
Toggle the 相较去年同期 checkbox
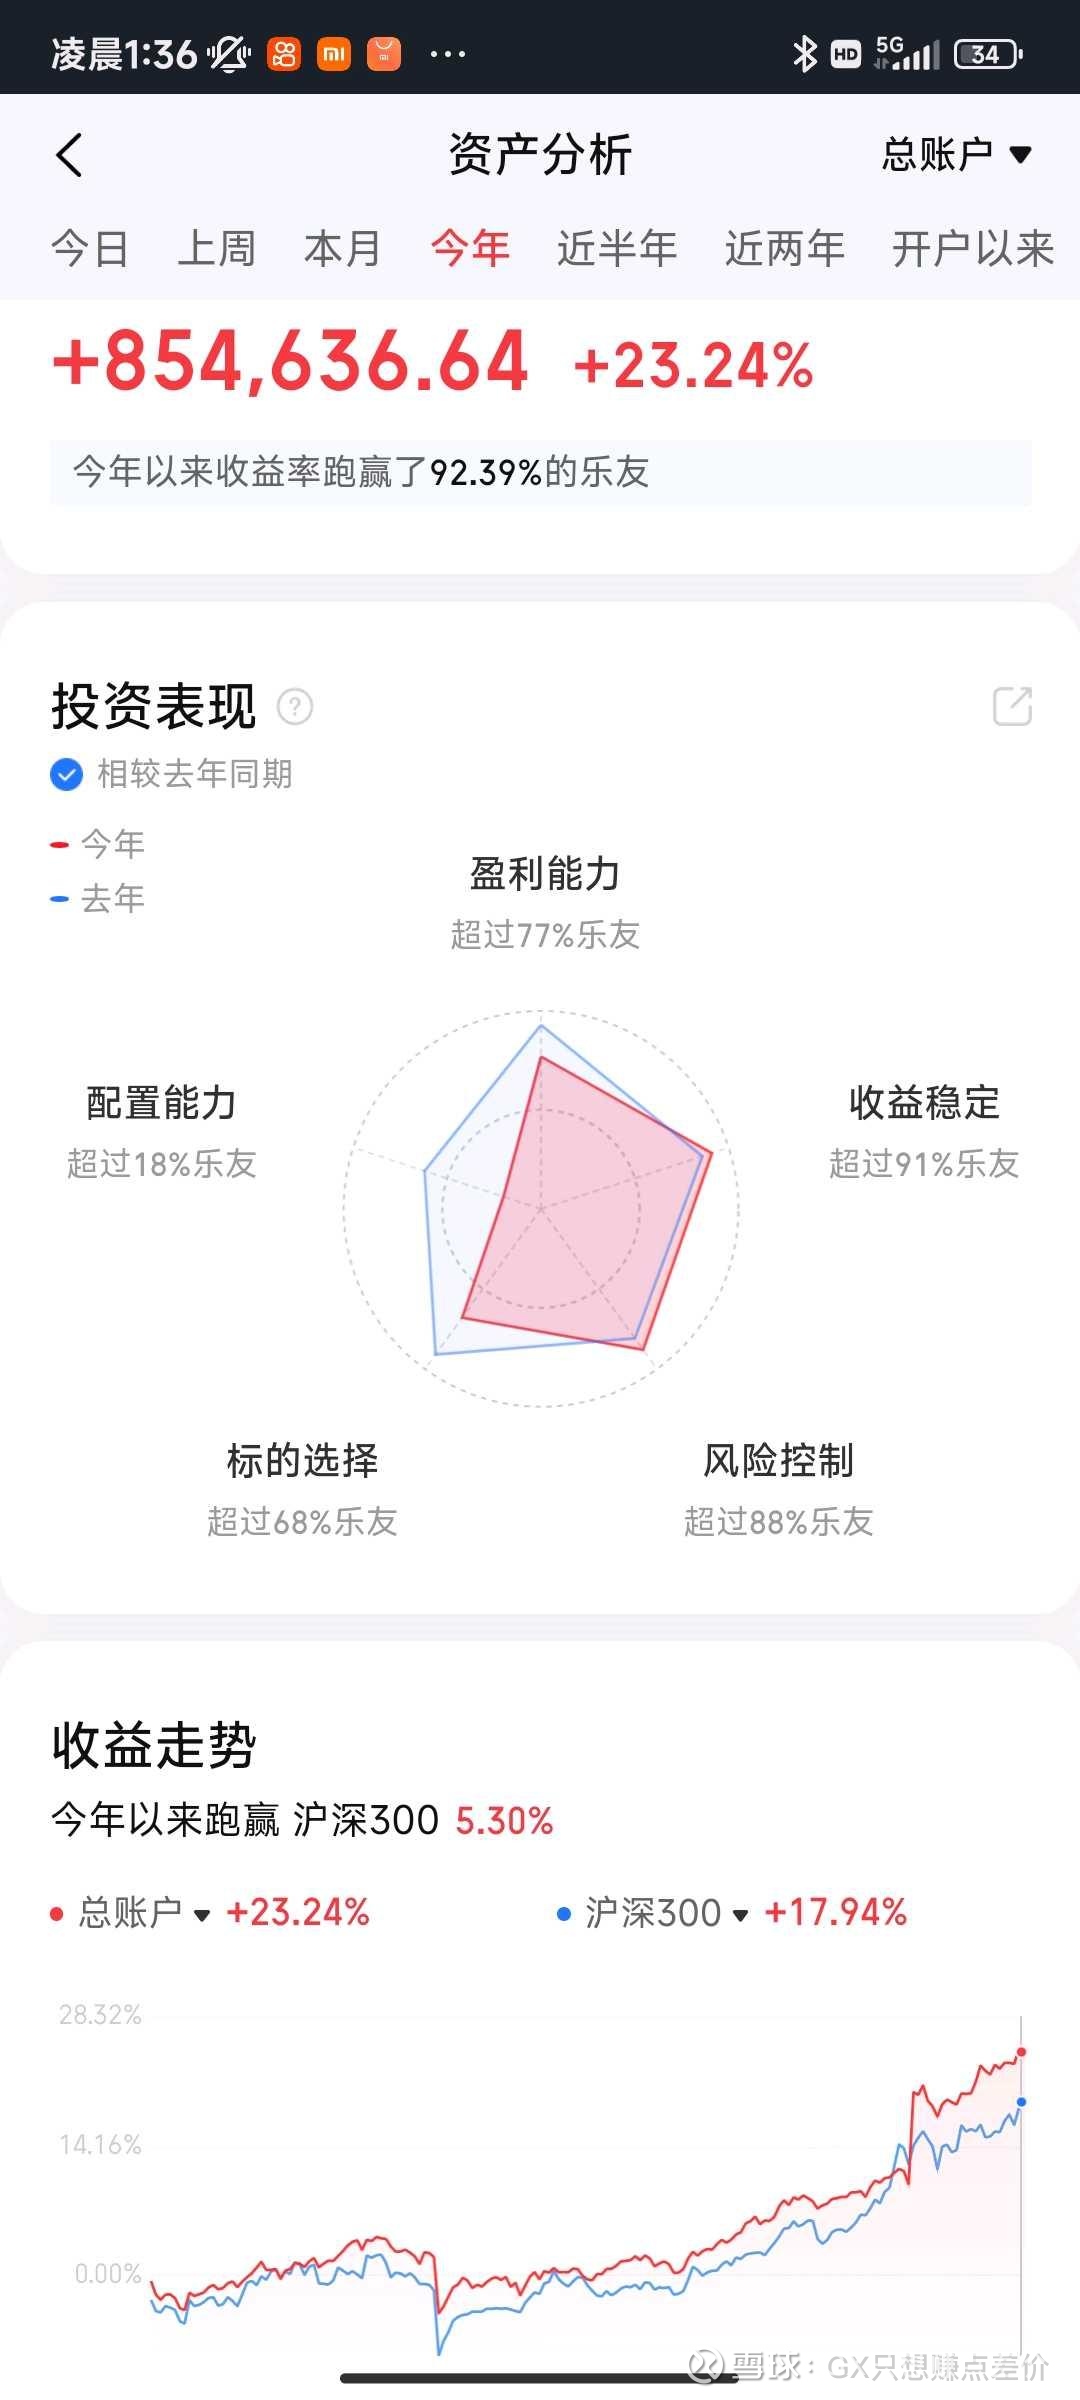[67, 774]
